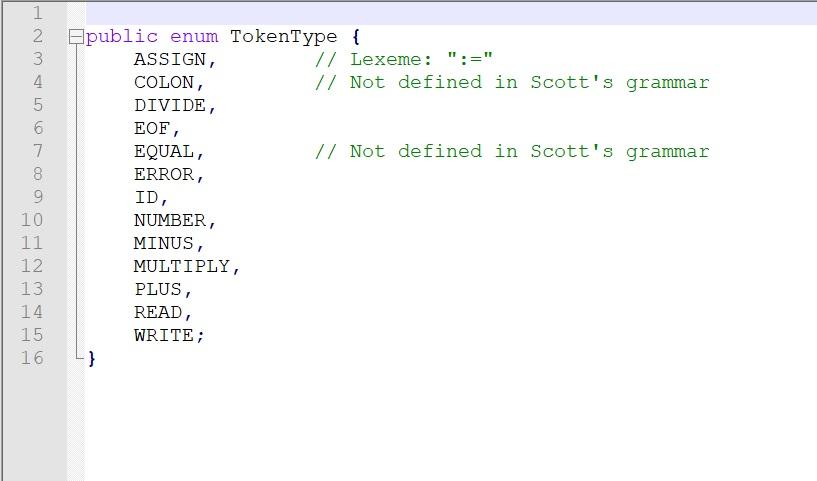Screen dimensions: 817x481
Task: Click line number 10 in the gutter
Action: [32, 220]
